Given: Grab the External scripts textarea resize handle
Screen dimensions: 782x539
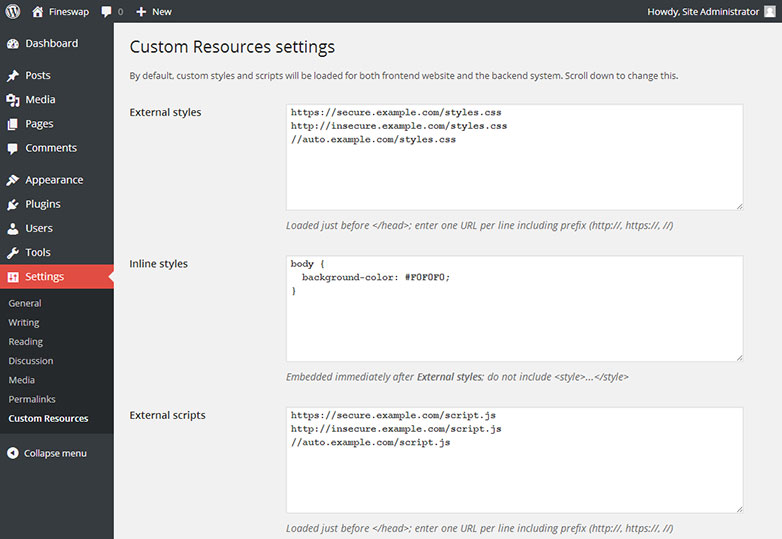Looking at the screenshot, I should pyautogui.click(x=739, y=509).
